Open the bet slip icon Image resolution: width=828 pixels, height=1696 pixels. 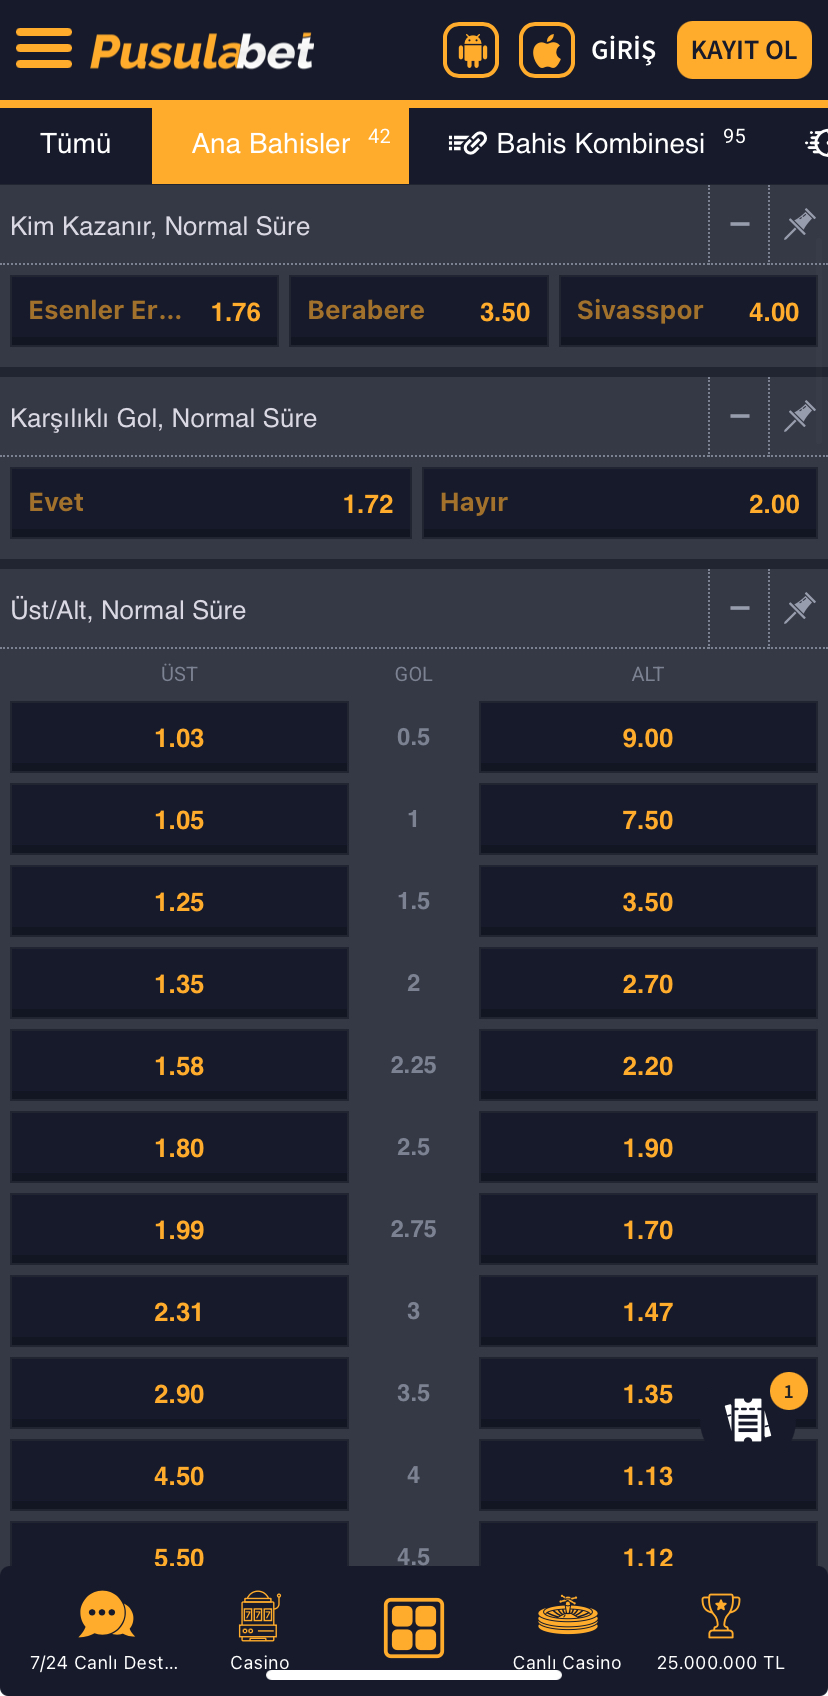pos(749,1419)
